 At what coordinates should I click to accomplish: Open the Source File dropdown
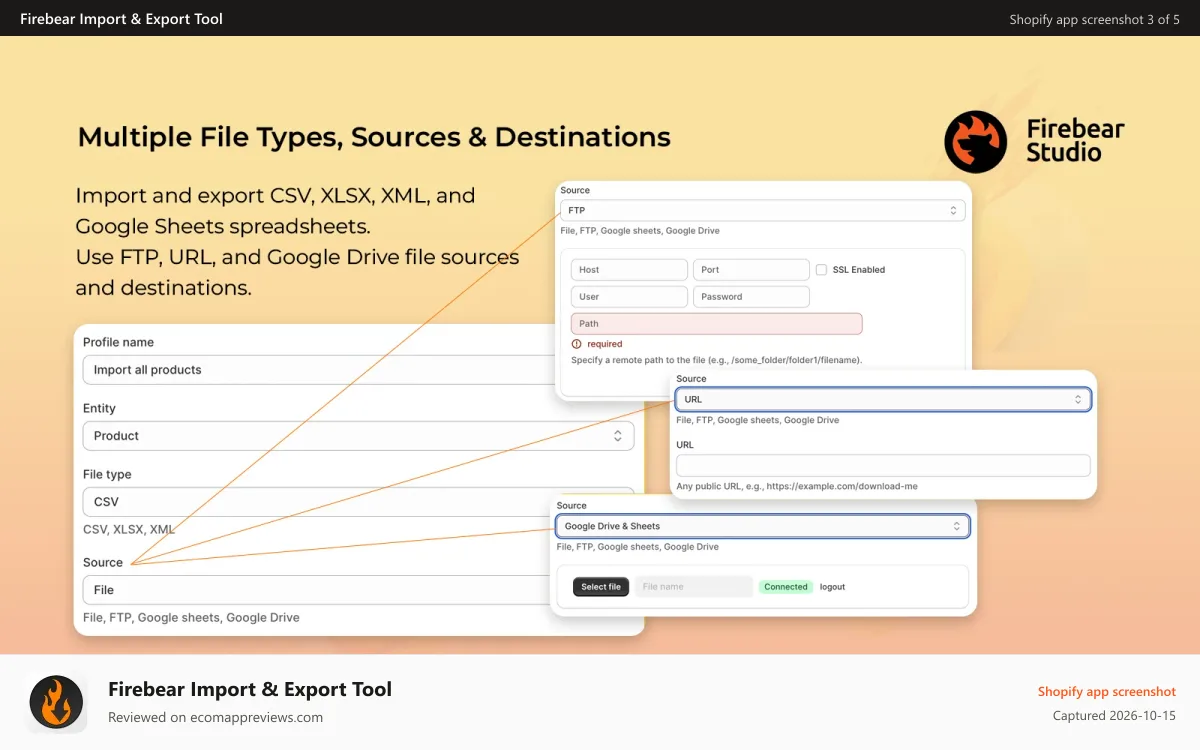[317, 590]
